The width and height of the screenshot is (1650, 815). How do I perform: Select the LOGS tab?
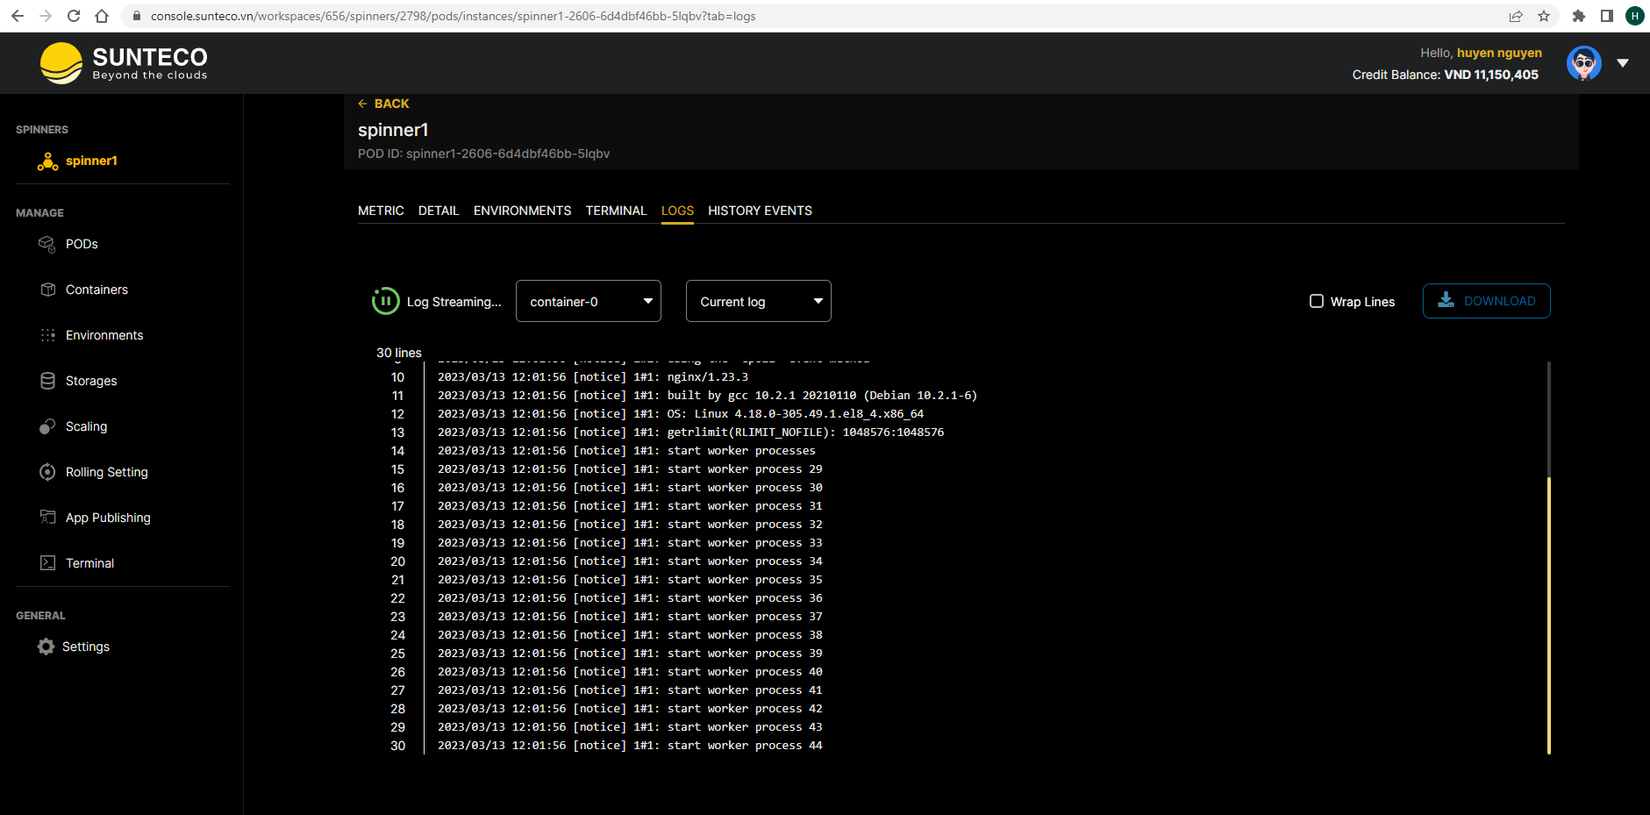(x=677, y=211)
